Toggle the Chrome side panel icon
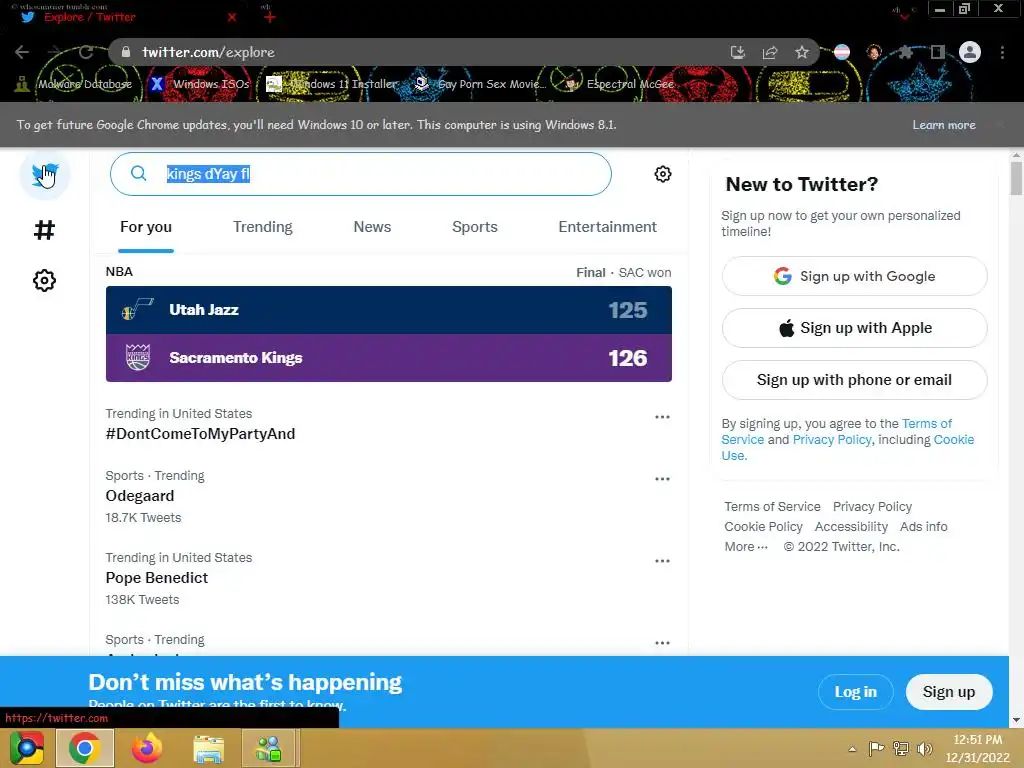 938,52
